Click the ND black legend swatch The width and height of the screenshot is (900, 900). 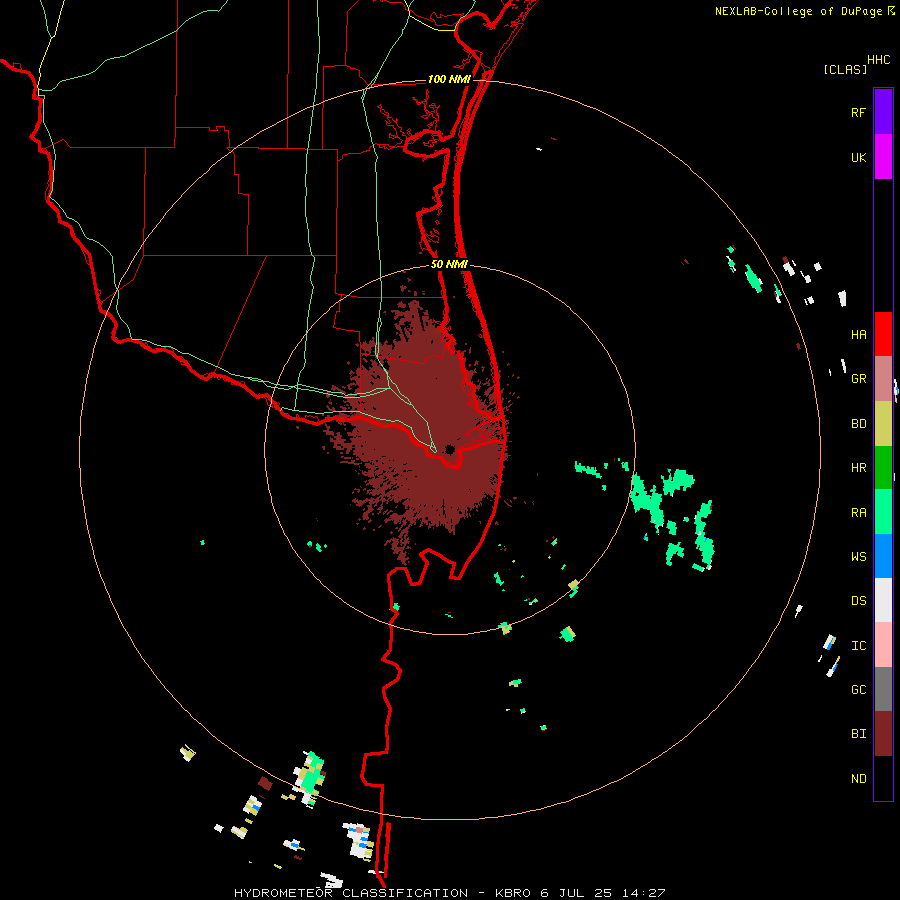[x=883, y=778]
